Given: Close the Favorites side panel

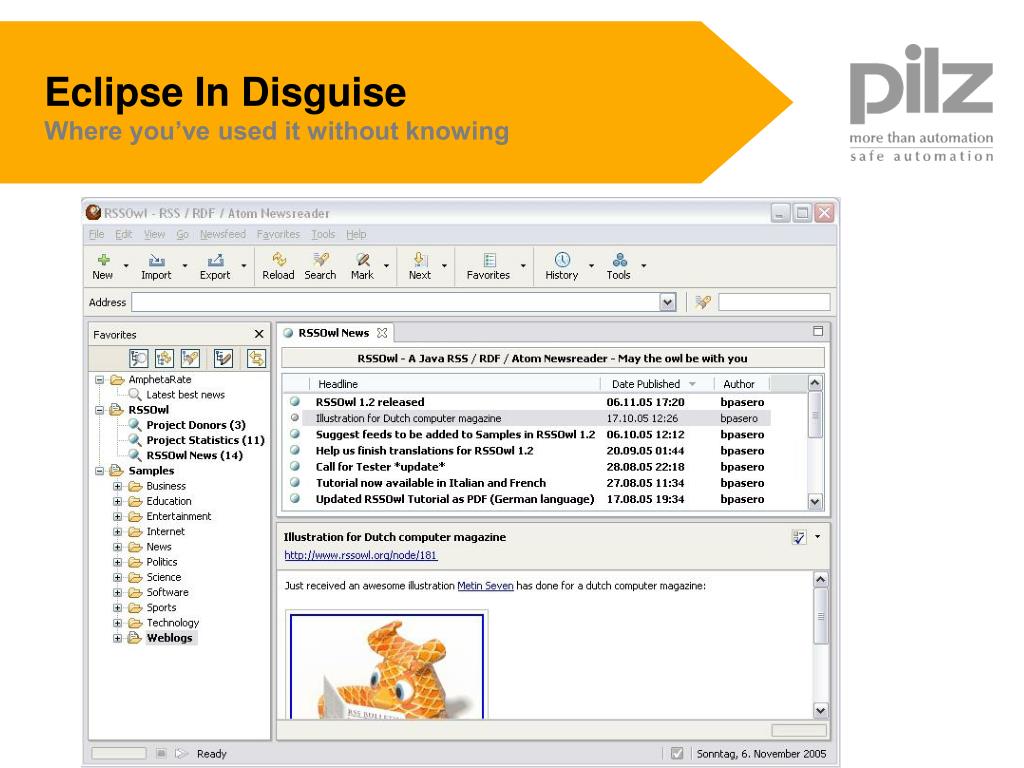Looking at the screenshot, I should [259, 334].
